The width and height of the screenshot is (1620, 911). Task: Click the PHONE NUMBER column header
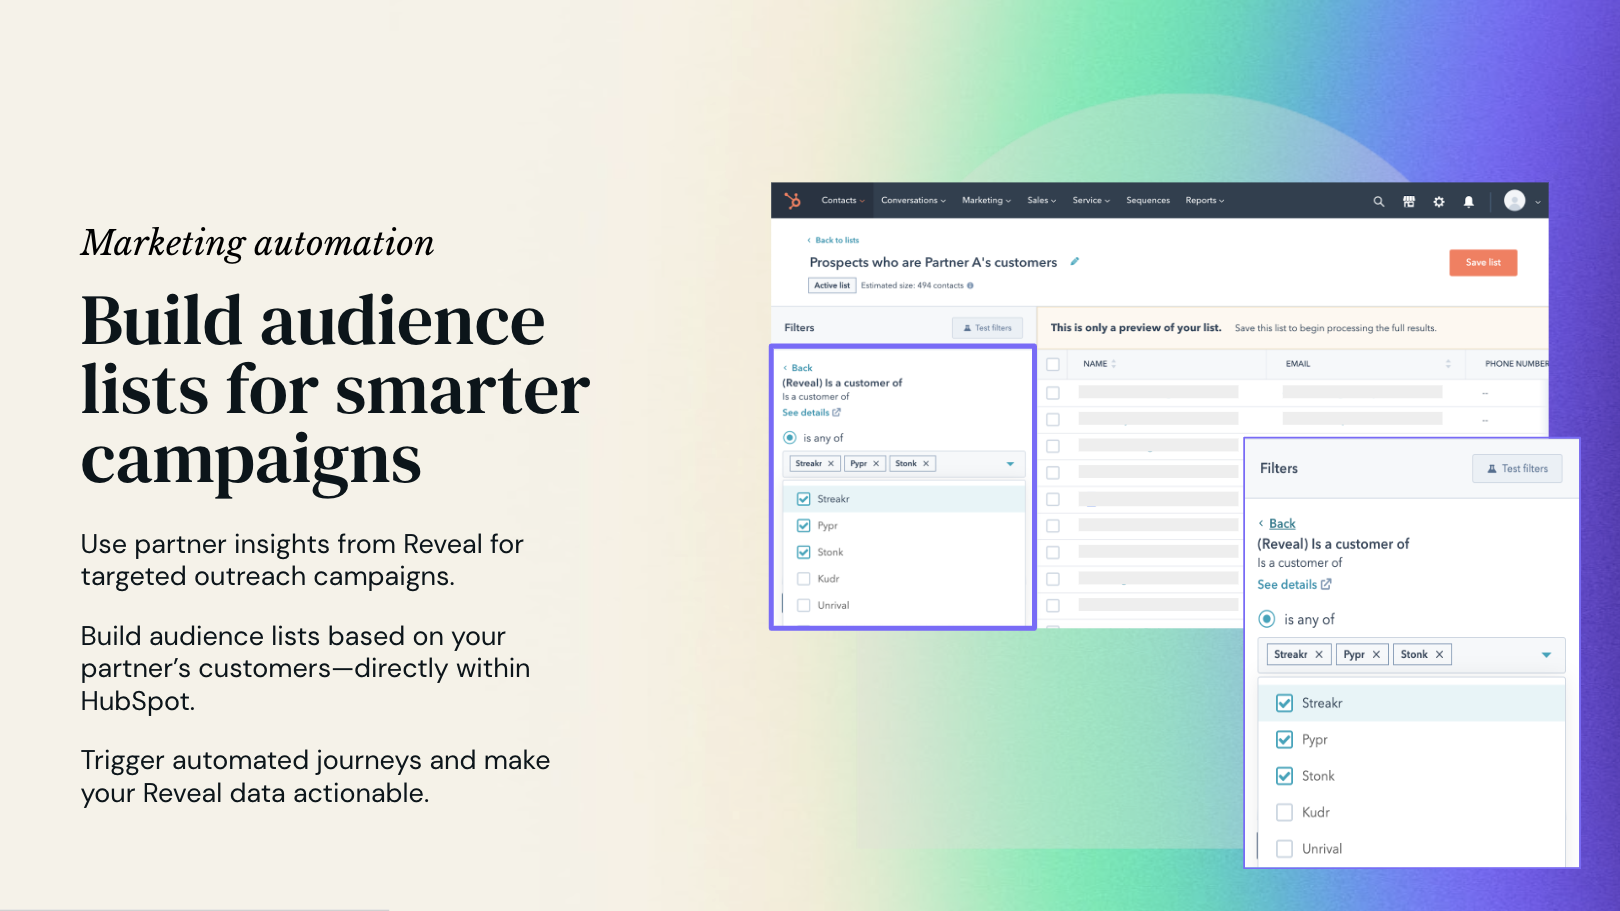point(1516,364)
